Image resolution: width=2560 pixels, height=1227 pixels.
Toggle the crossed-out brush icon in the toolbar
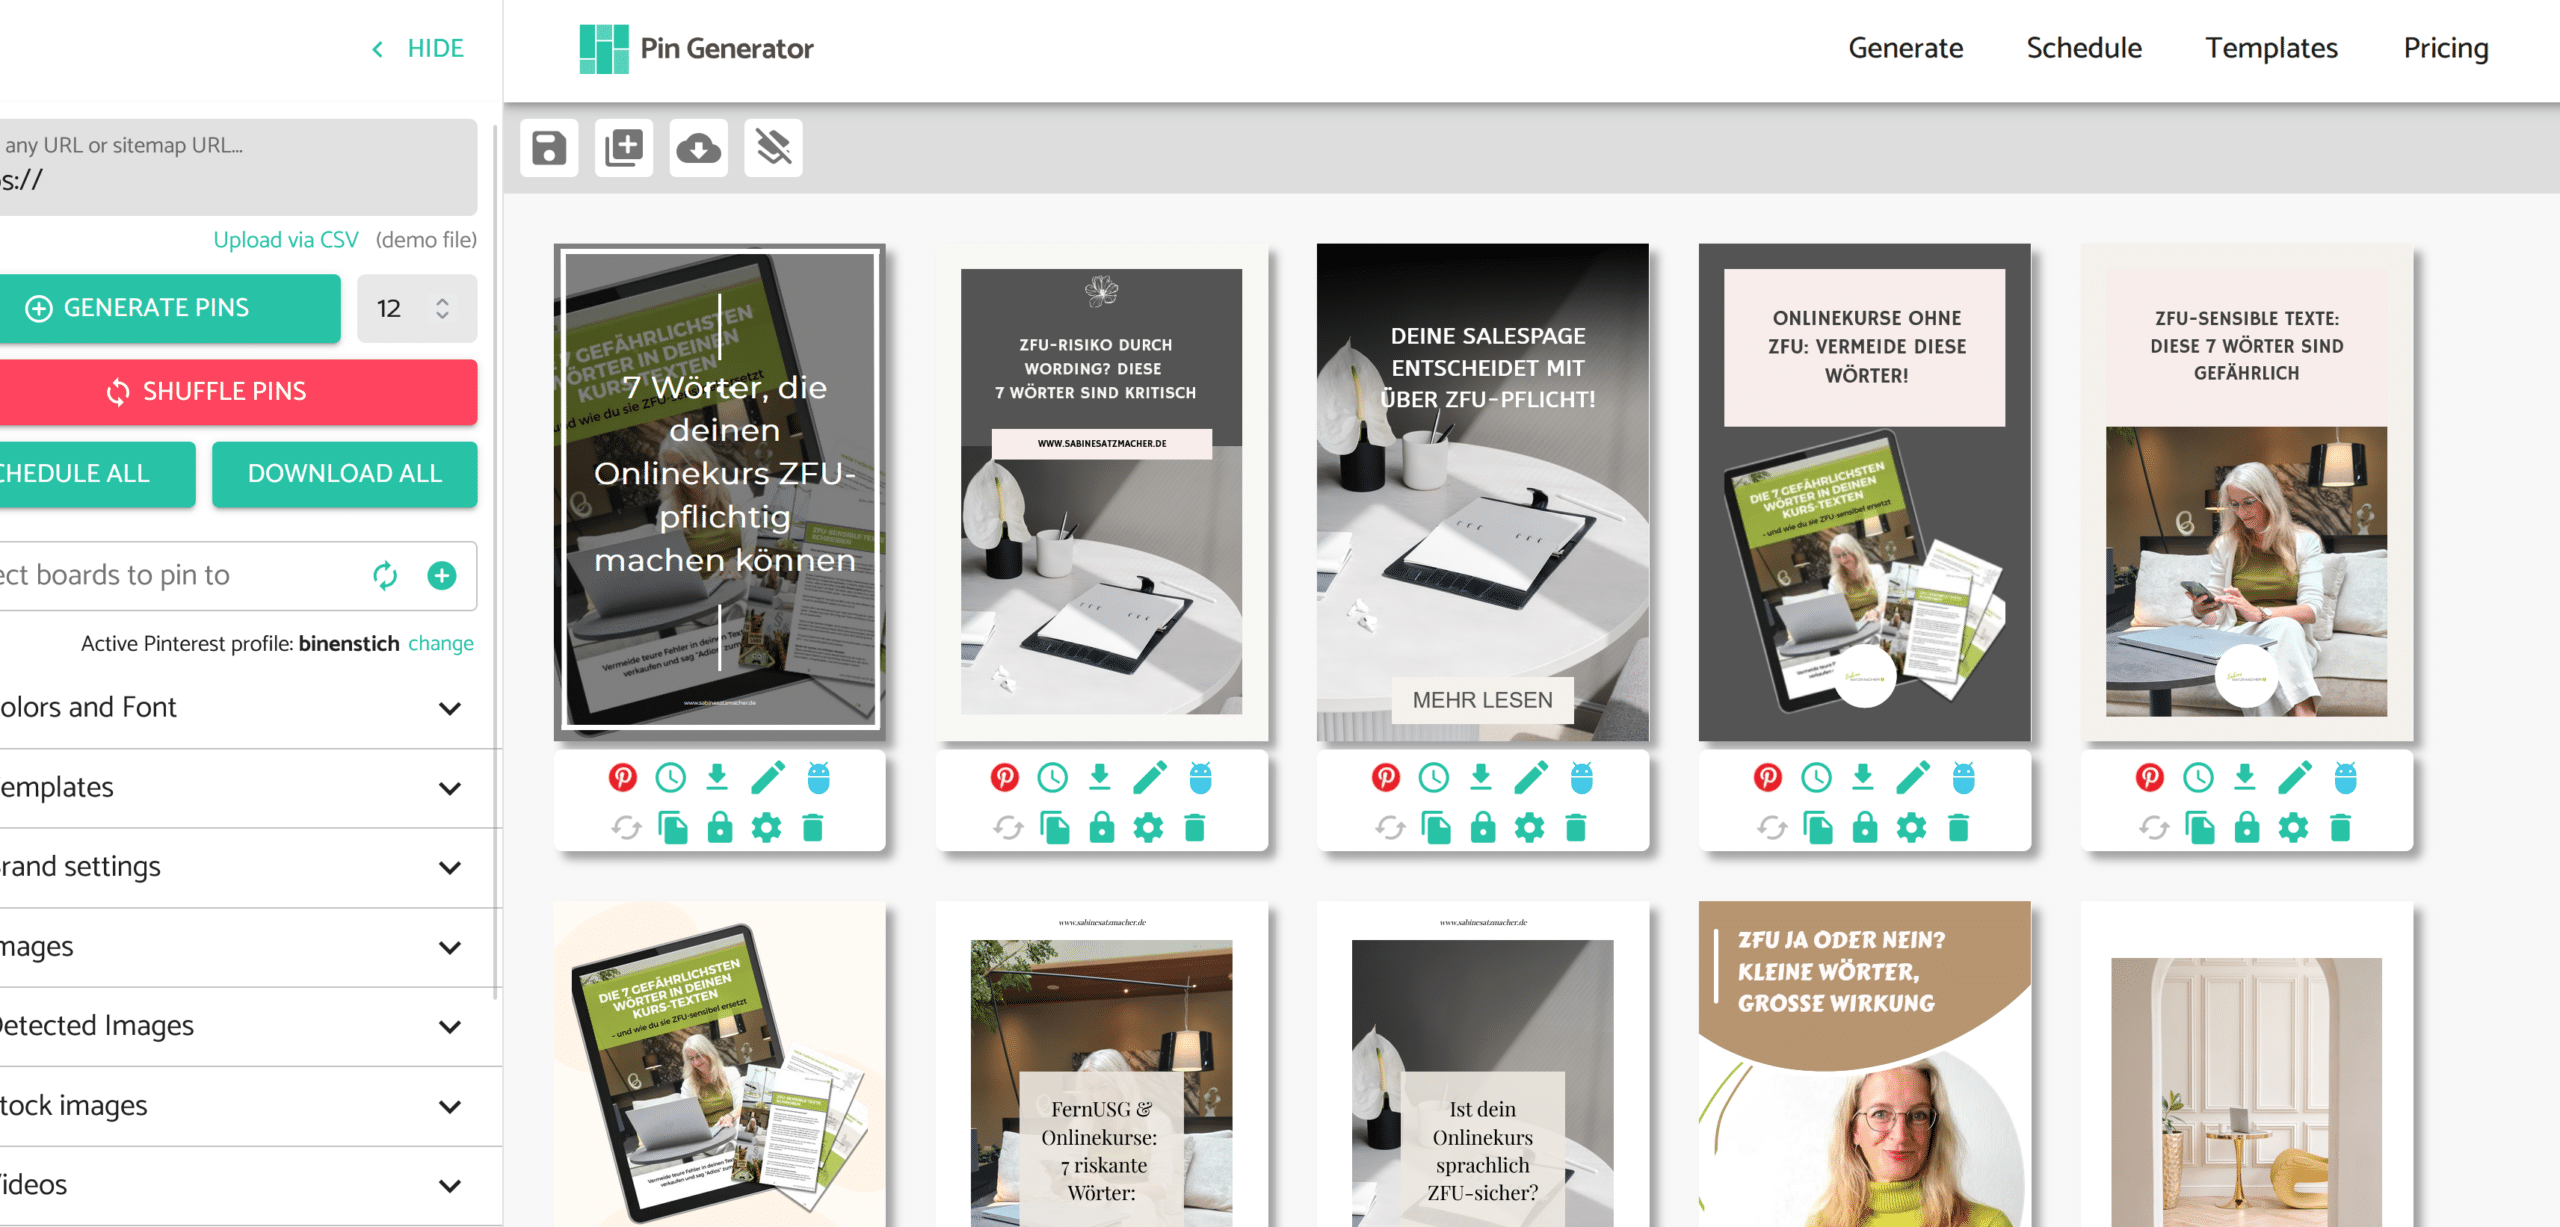click(773, 148)
